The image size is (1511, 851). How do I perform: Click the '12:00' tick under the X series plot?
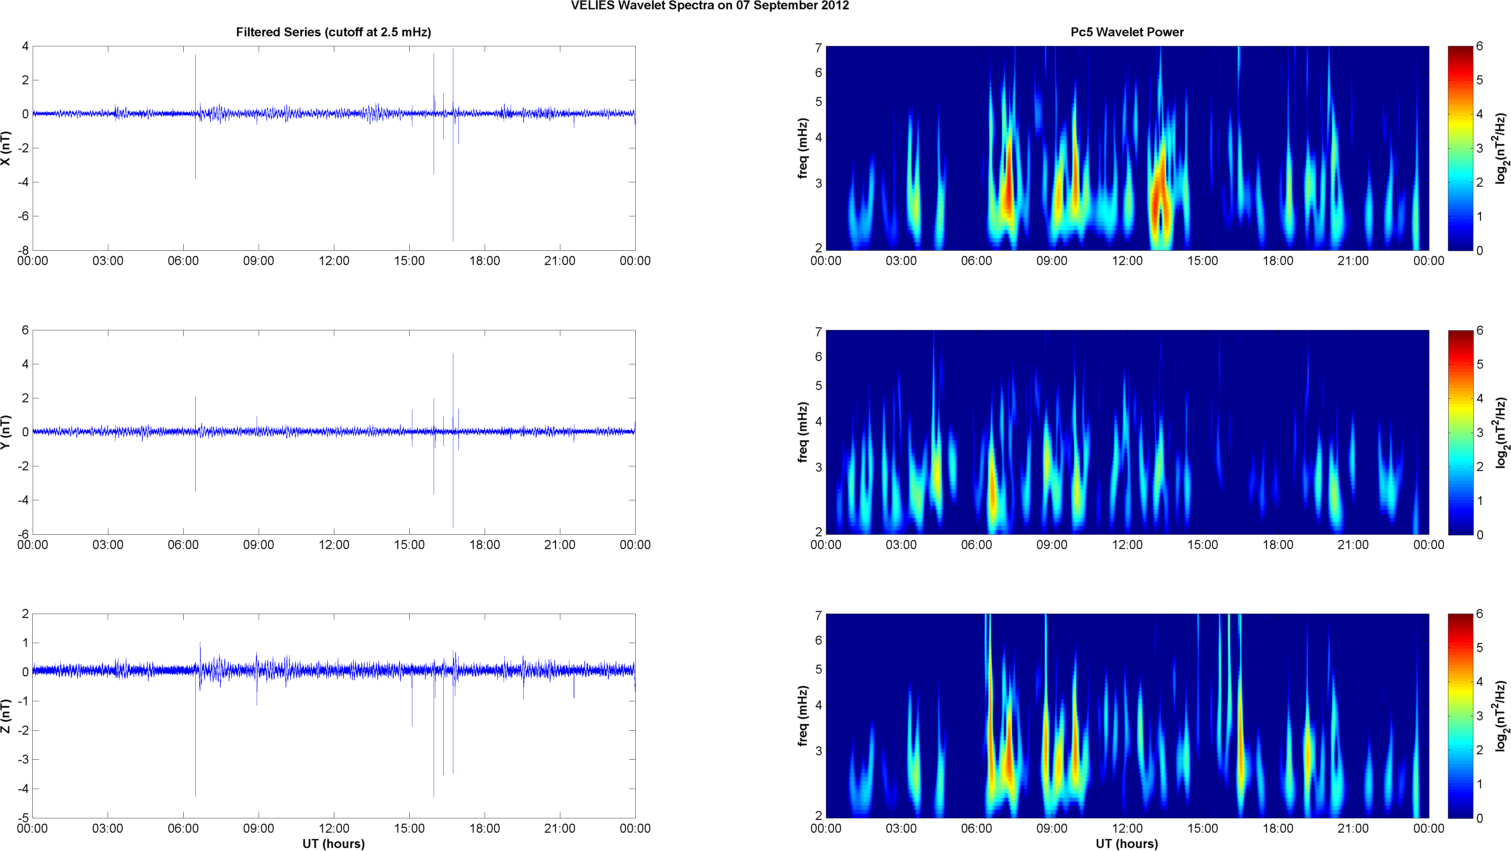pos(334,261)
